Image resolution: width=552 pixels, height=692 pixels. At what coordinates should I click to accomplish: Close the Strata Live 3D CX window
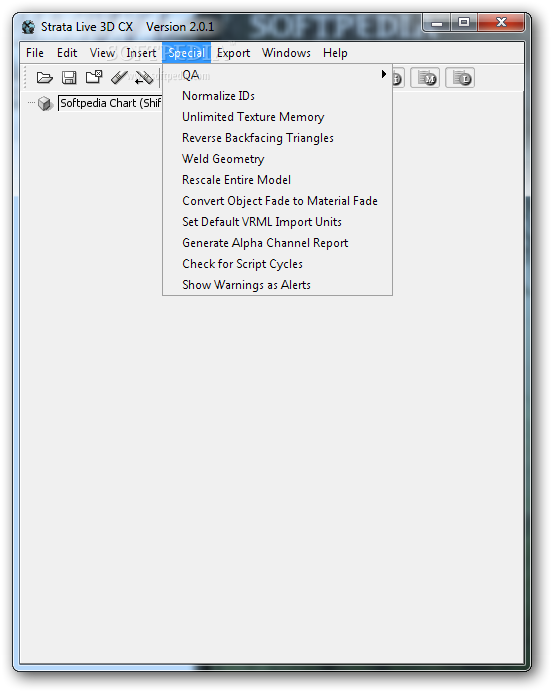tap(501, 23)
